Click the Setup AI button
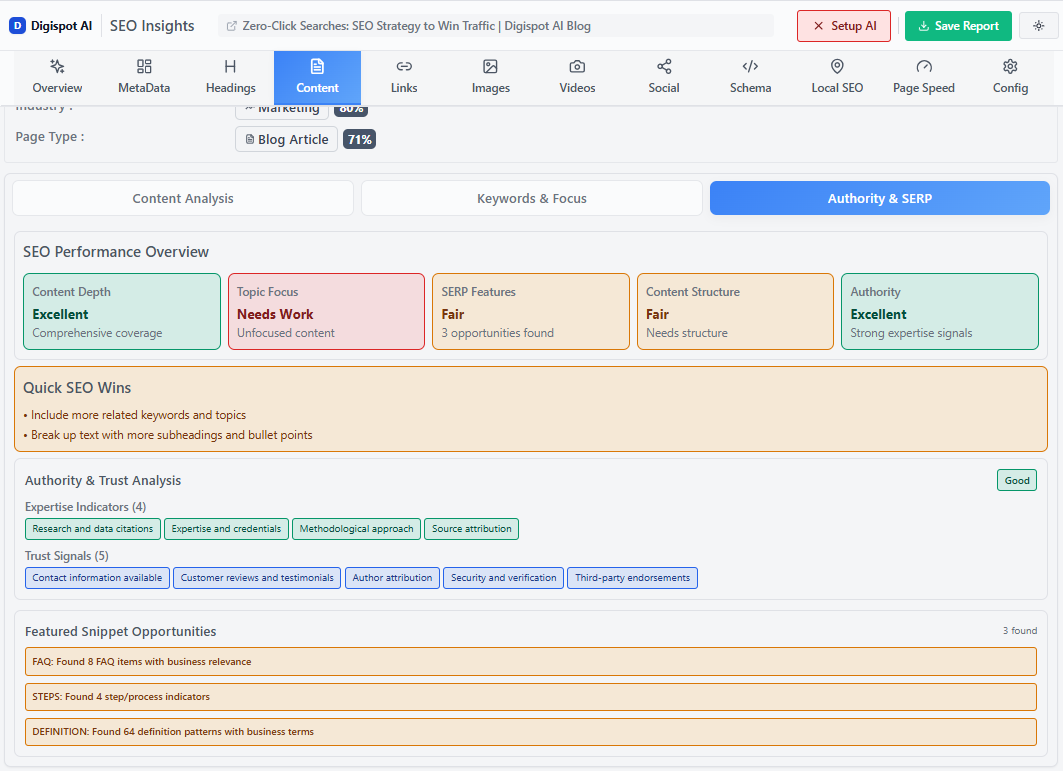This screenshot has width=1063, height=771. click(x=844, y=26)
